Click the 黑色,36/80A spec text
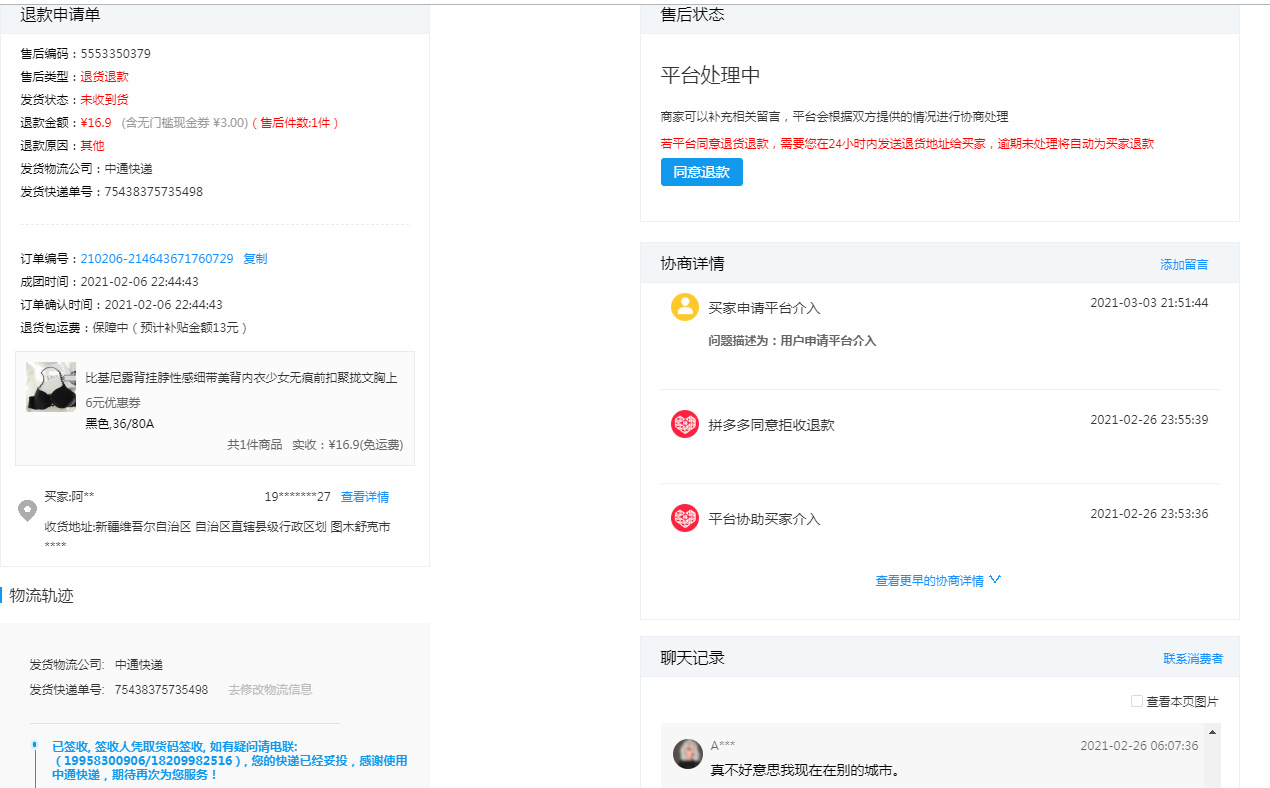Image resolution: width=1270 pixels, height=788 pixels. [x=120, y=423]
